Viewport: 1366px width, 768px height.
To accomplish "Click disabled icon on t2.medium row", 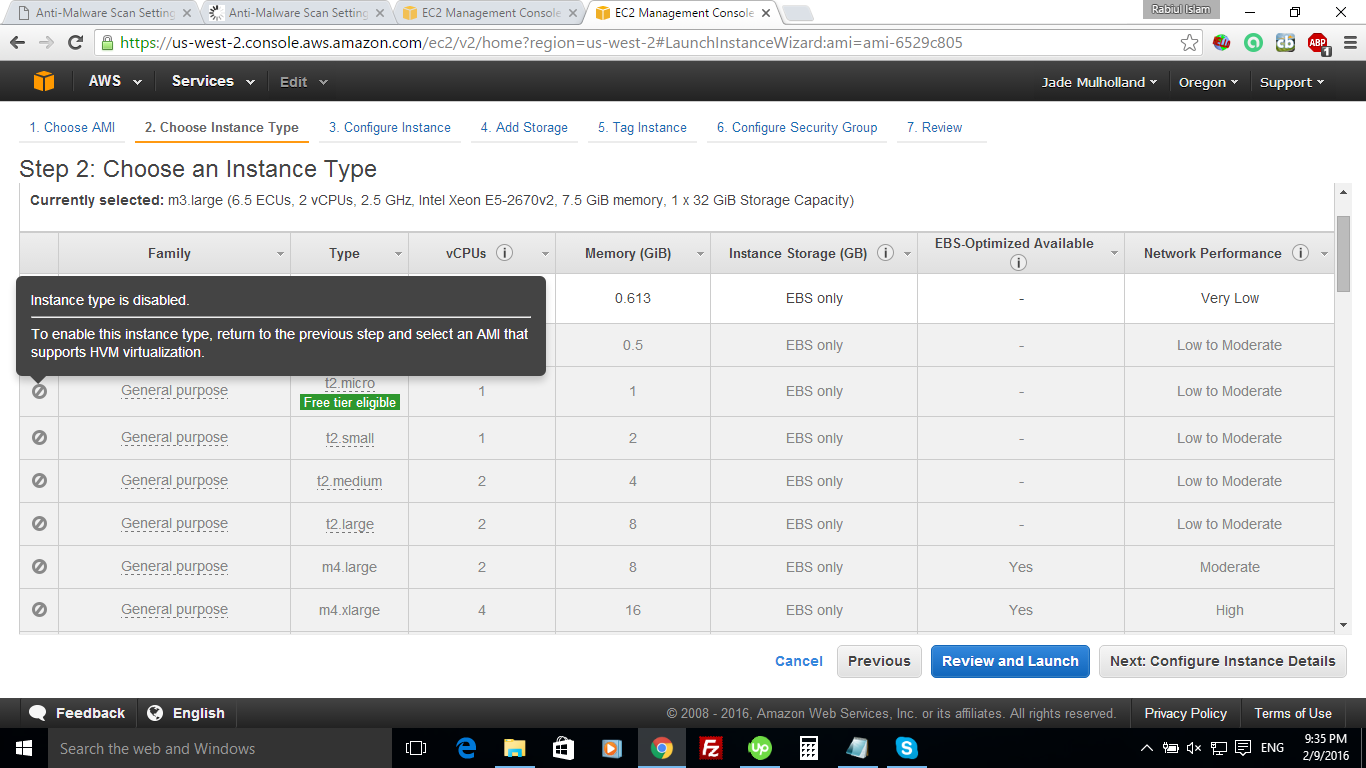I will click(x=39, y=480).
